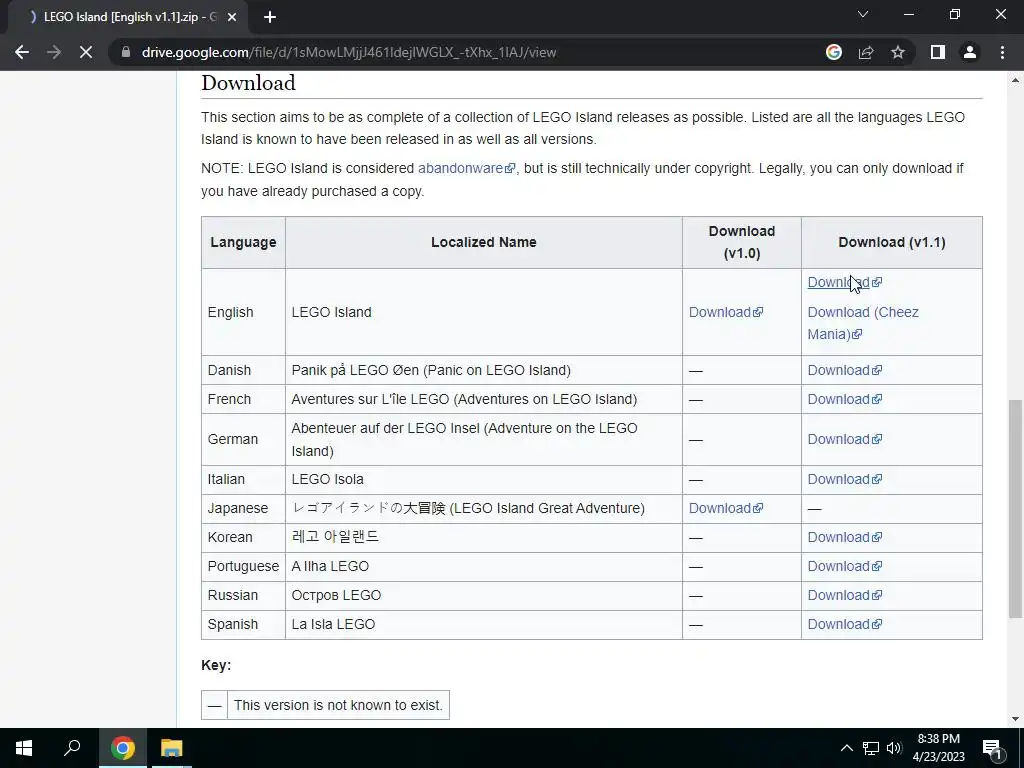1024x768 pixels.
Task: Click the network tray icon
Action: pos(871,748)
